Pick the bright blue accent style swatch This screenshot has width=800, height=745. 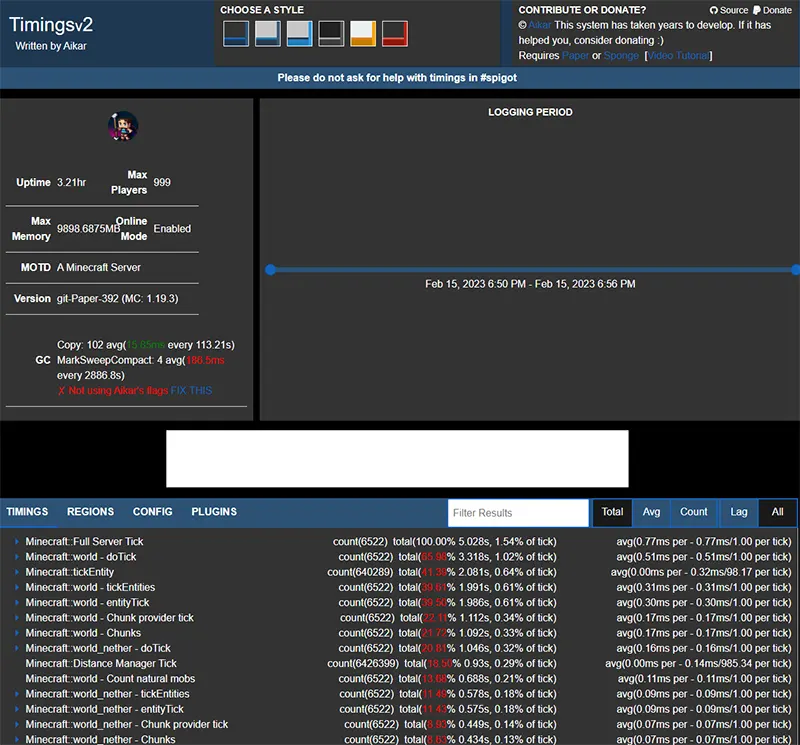tap(299, 34)
